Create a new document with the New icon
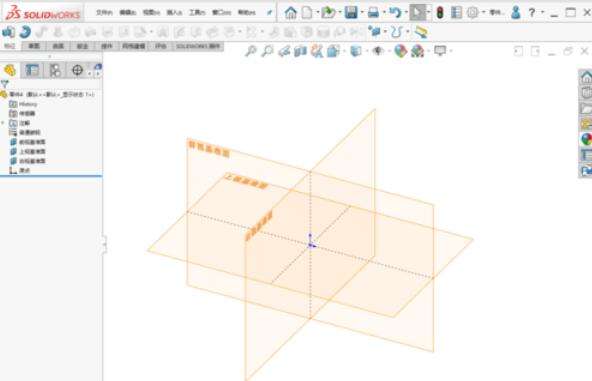 [x=307, y=13]
